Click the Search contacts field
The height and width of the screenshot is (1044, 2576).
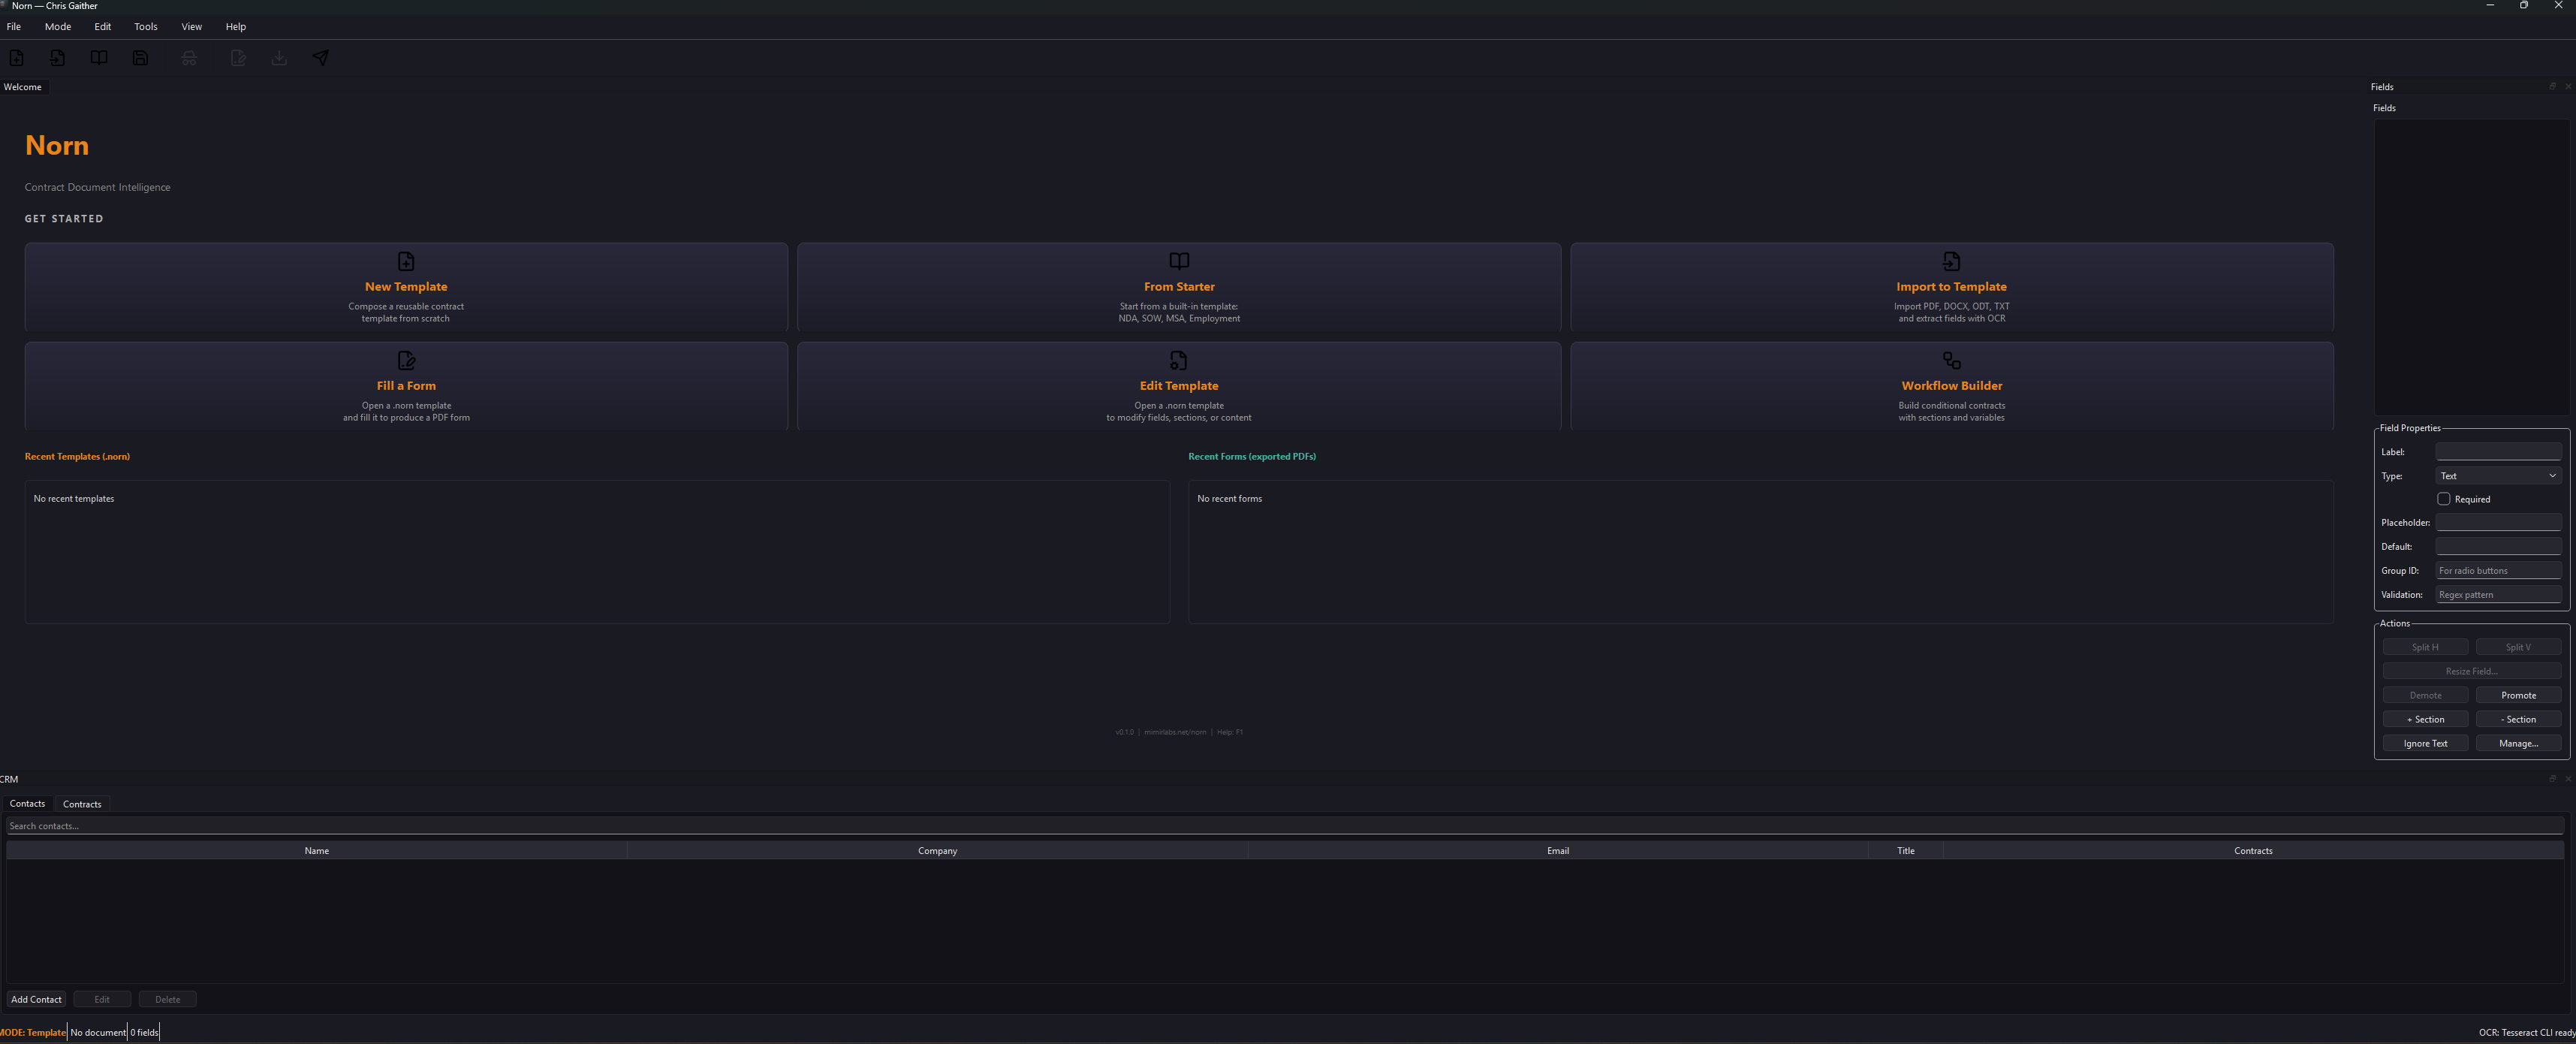click(1285, 826)
